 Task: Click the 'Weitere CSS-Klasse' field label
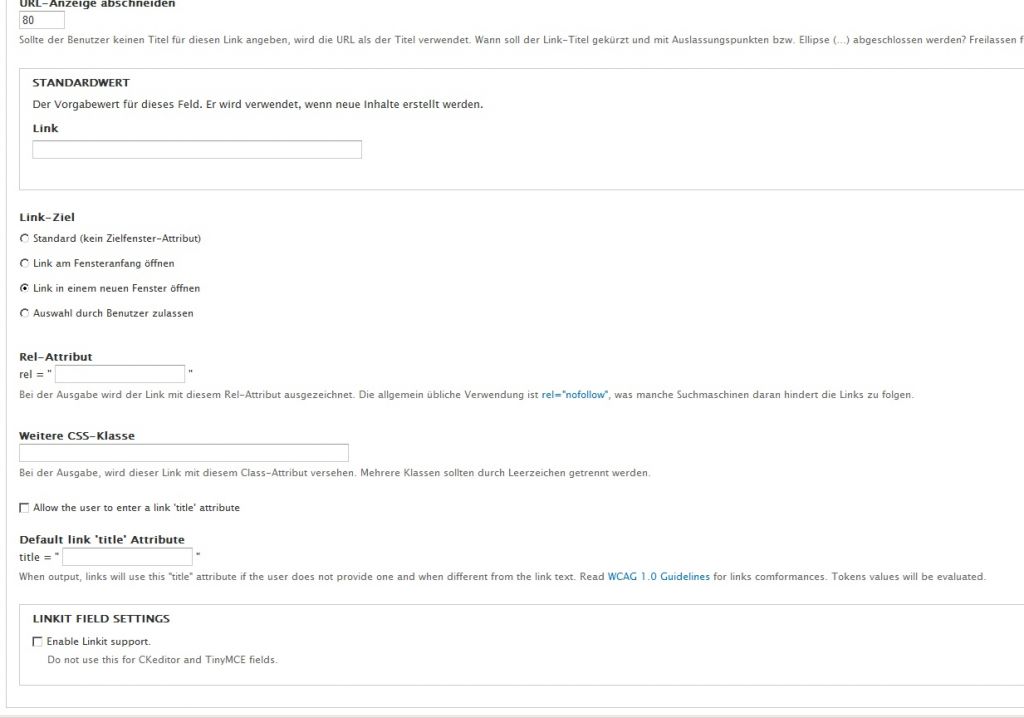(x=77, y=436)
